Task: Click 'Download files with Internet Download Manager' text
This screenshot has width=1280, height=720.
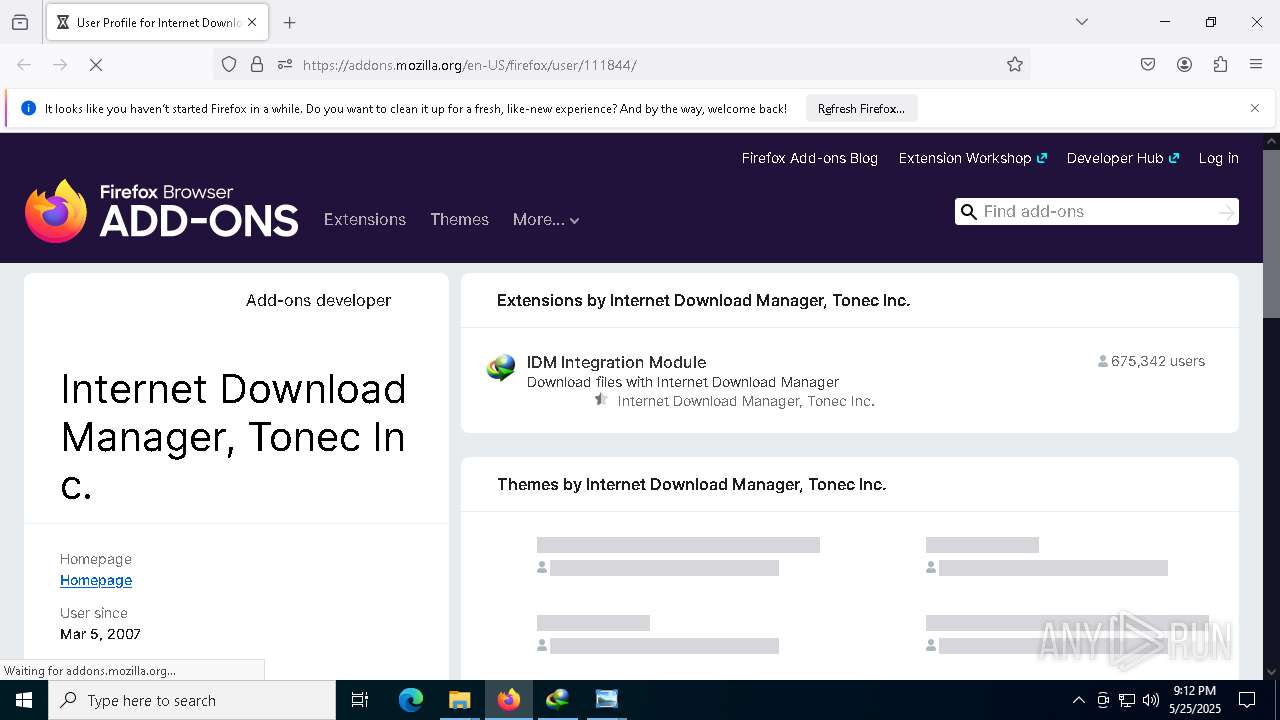Action: [683, 382]
